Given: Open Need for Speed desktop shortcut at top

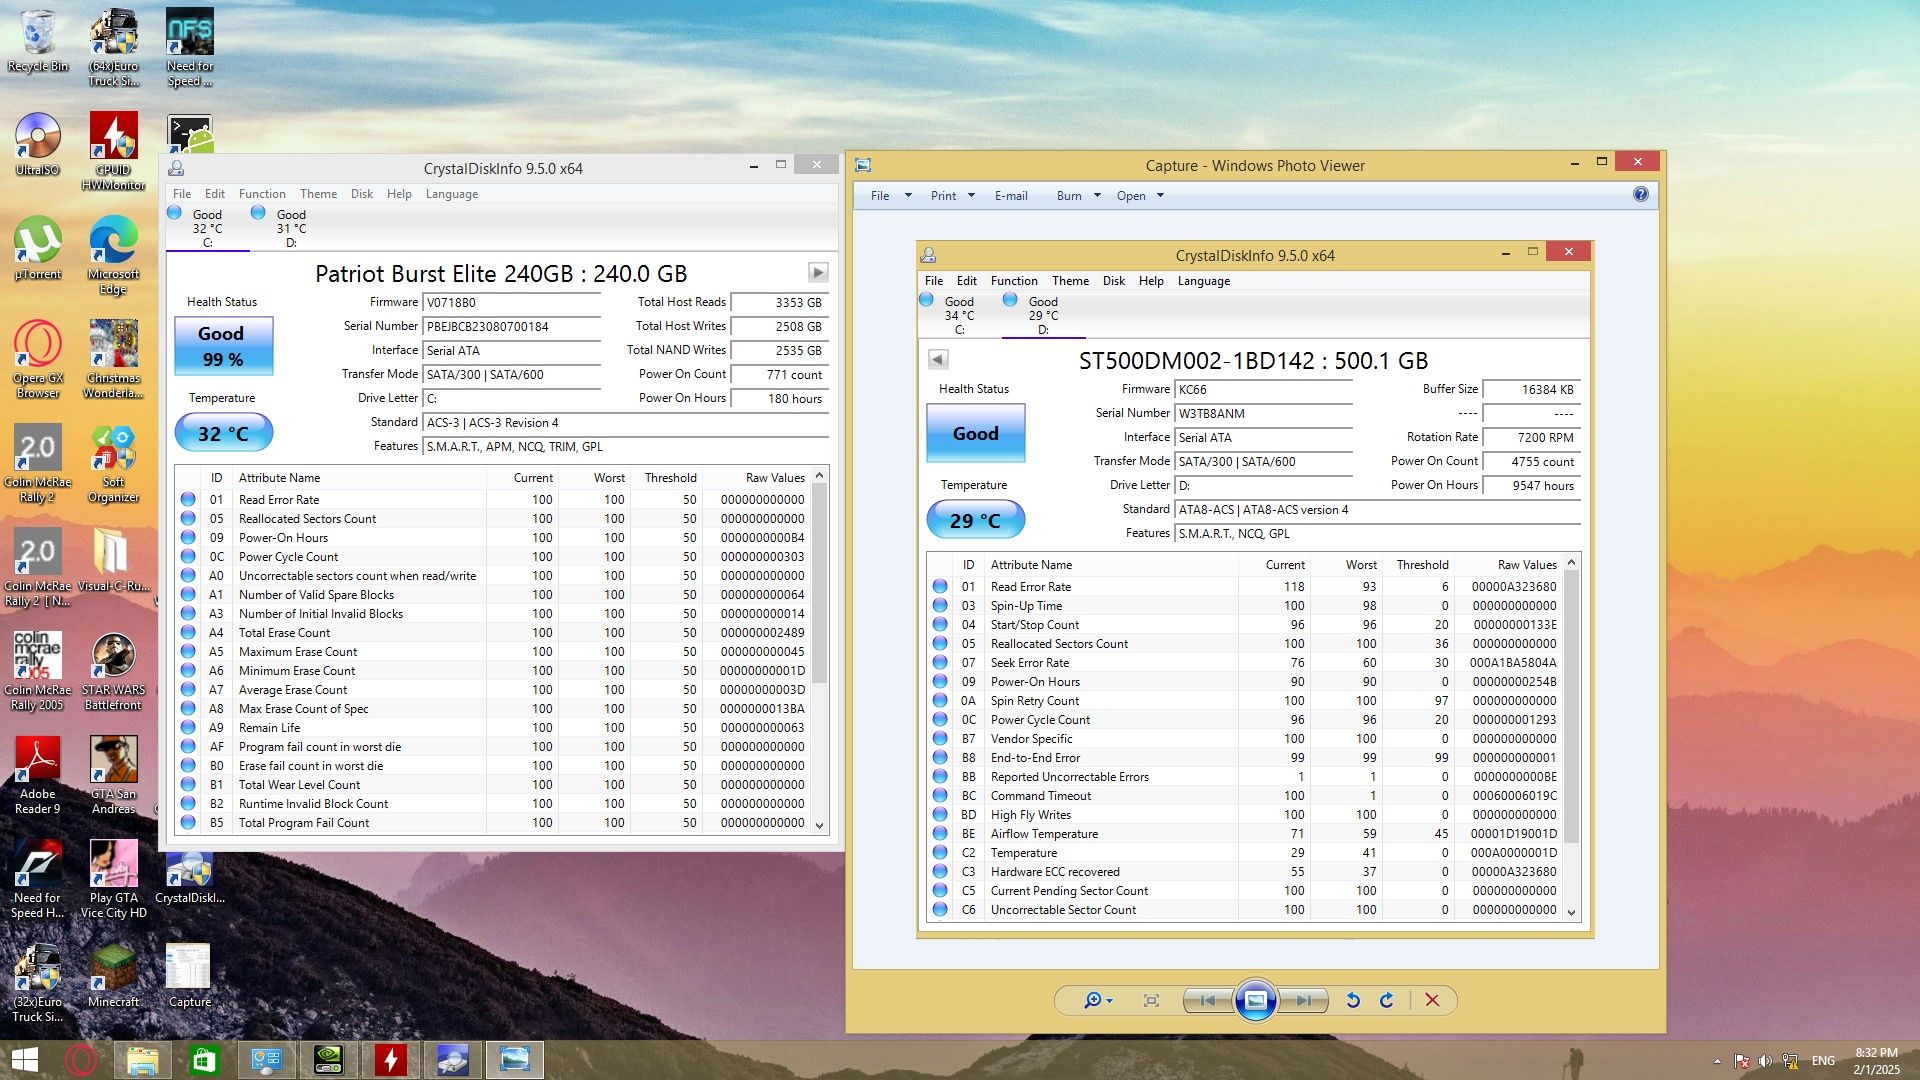Looking at the screenshot, I should (190, 48).
